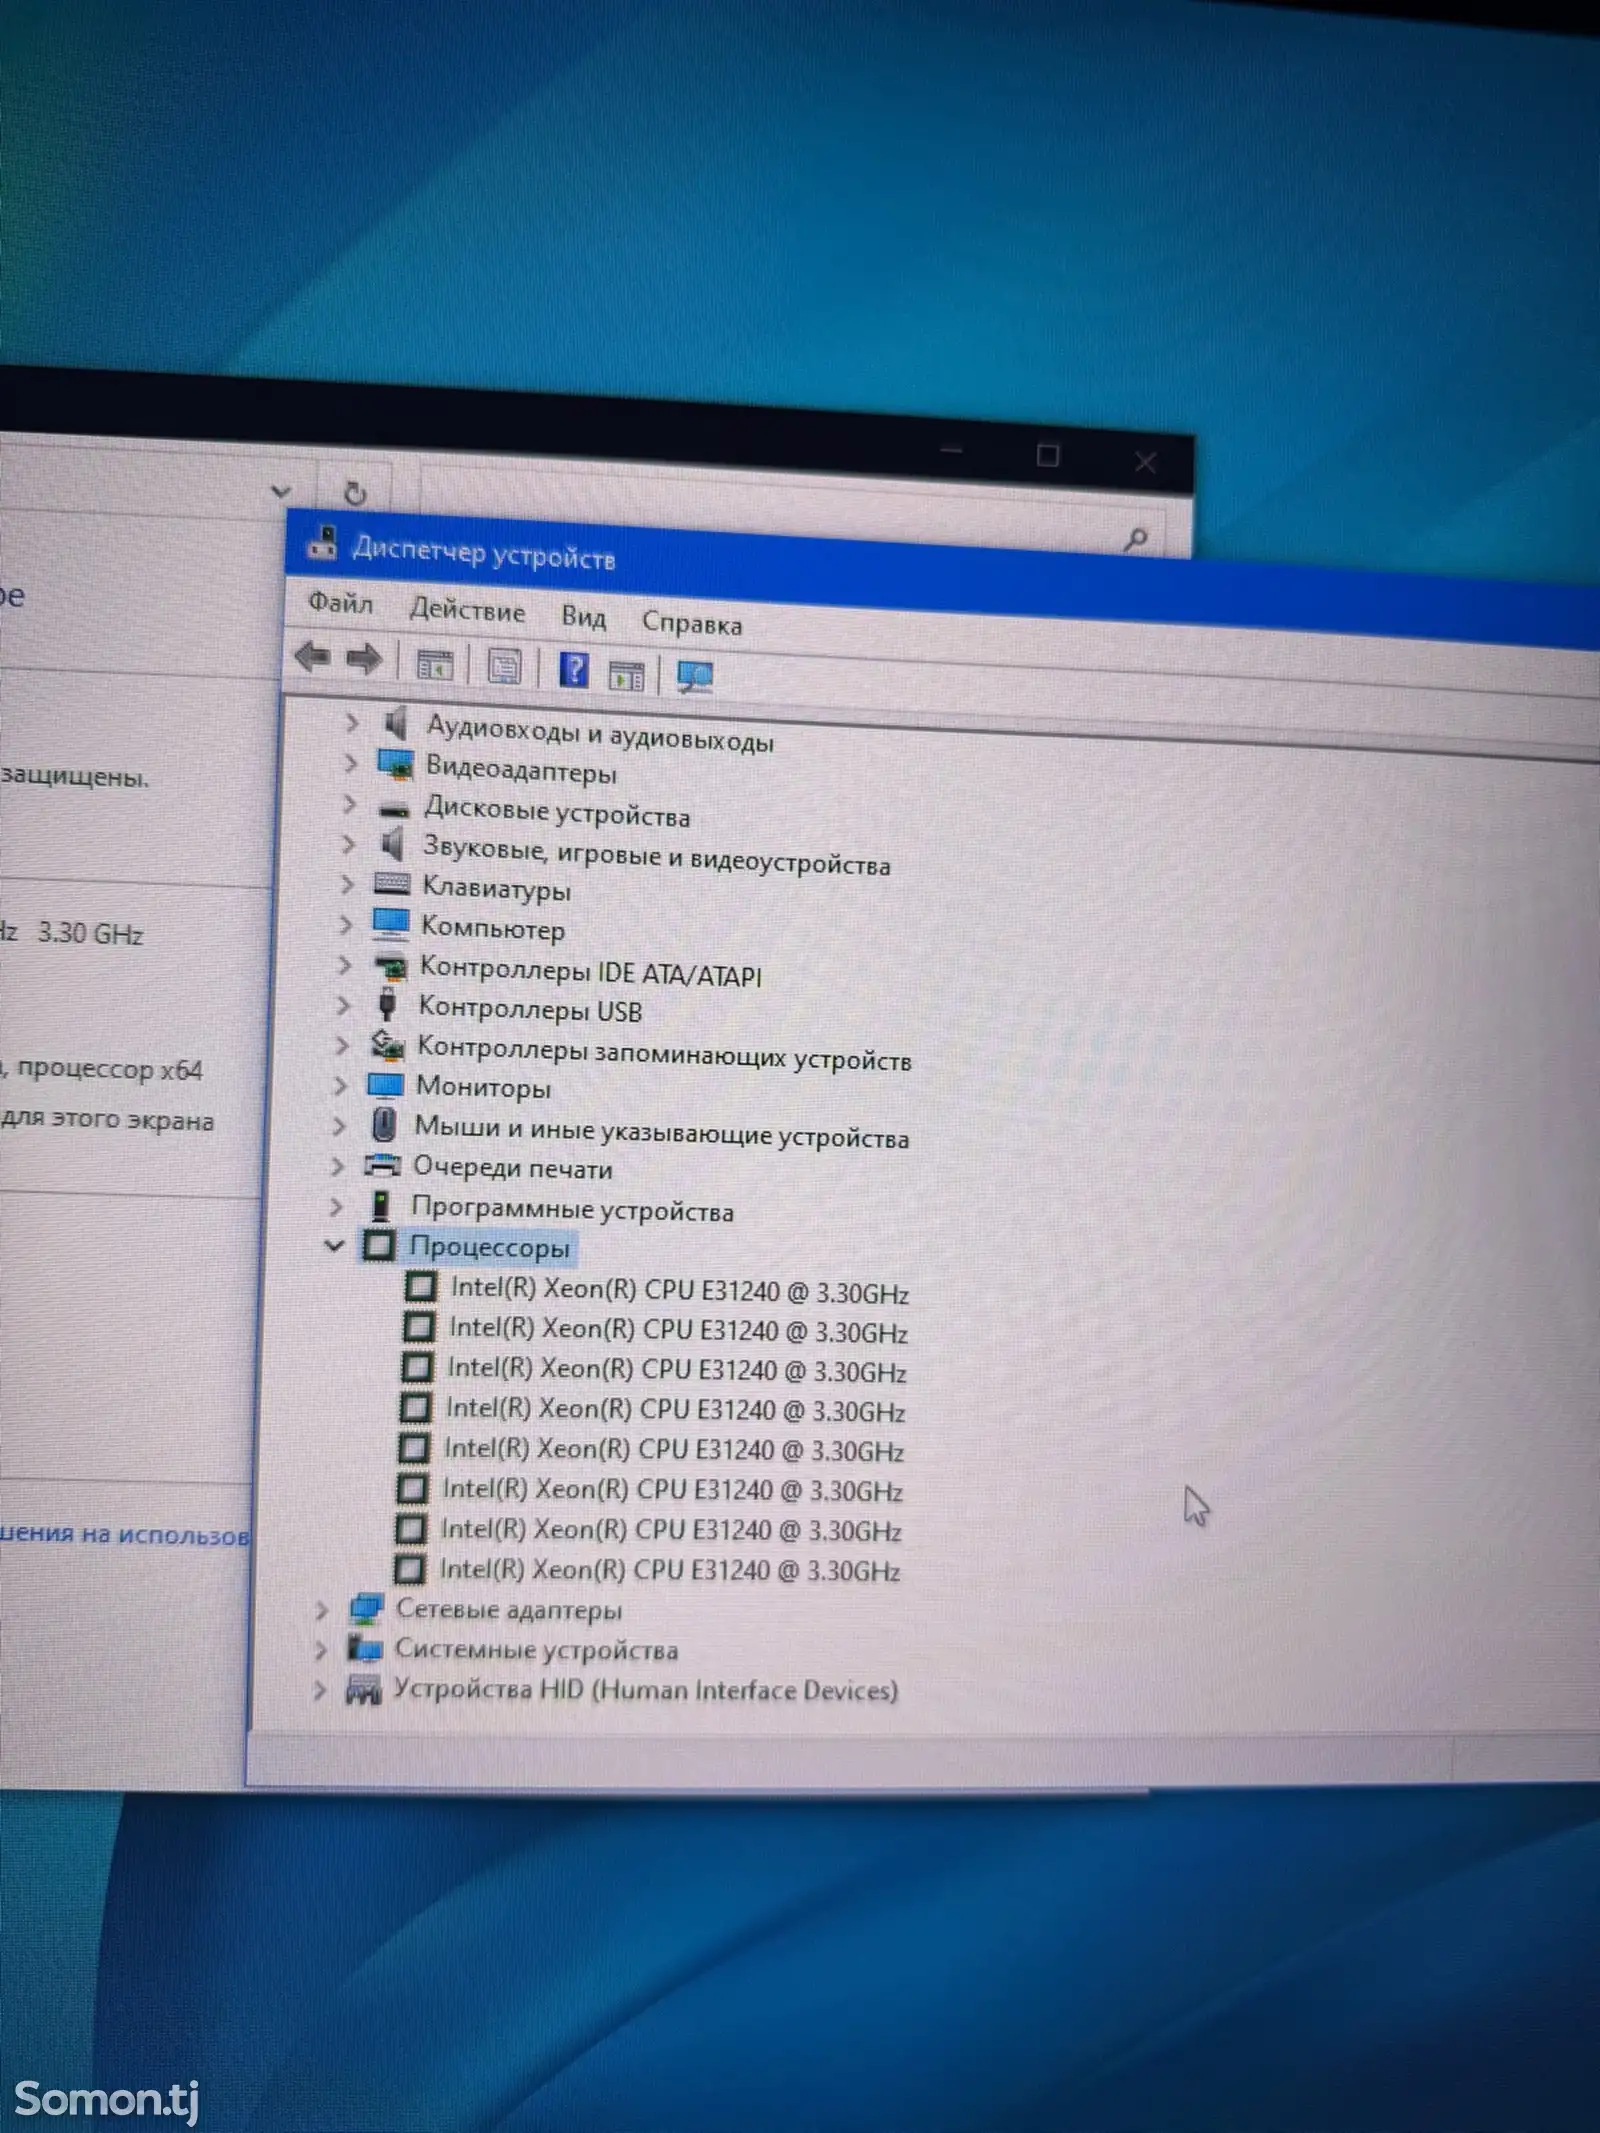Click the action pane toolbar icon
Screen dimensions: 1600x2133
click(x=626, y=675)
